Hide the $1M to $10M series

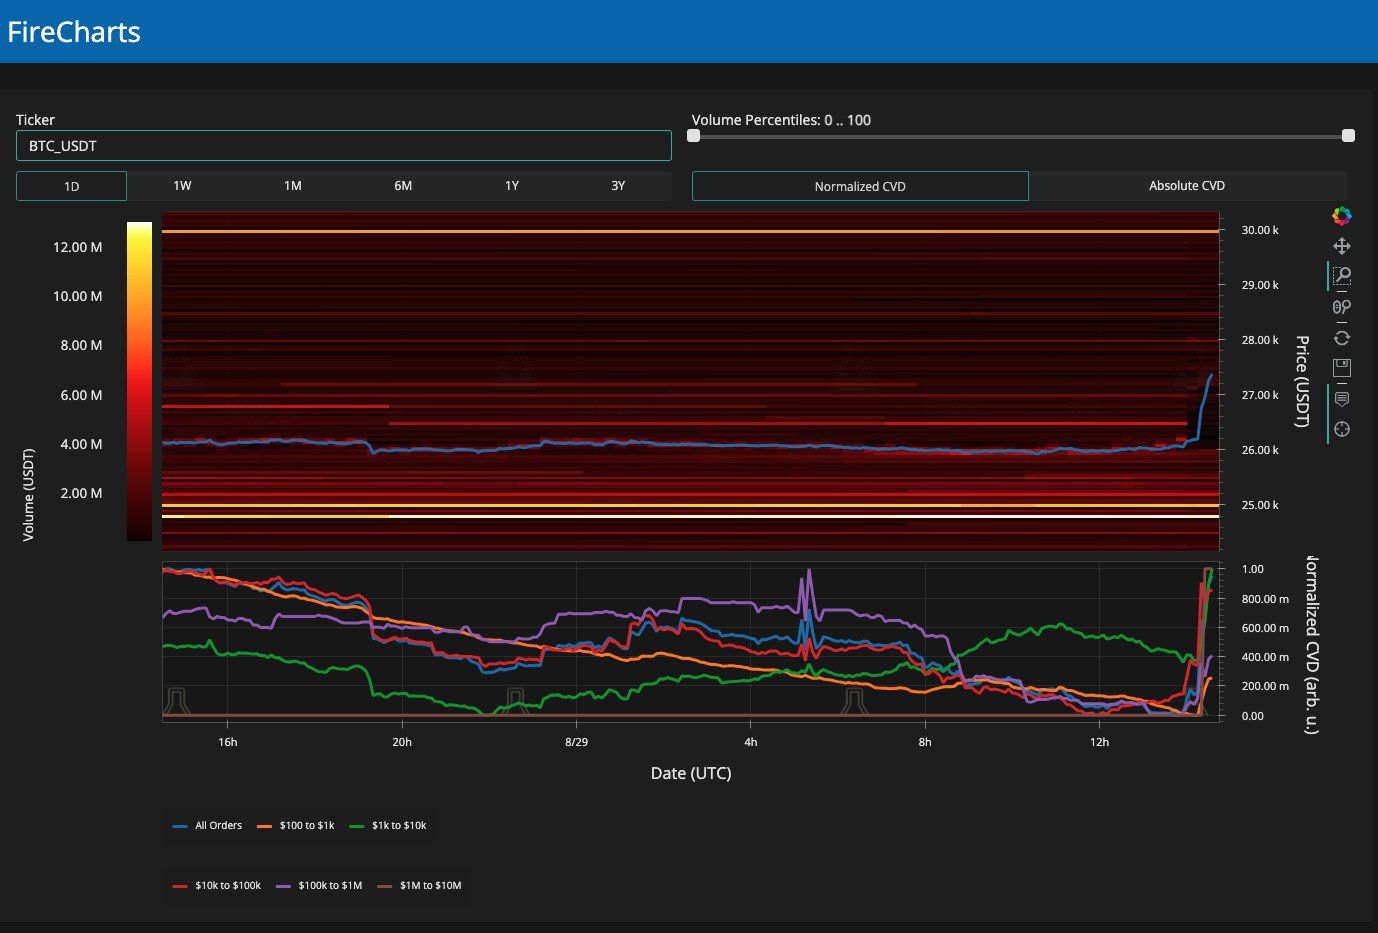click(419, 886)
